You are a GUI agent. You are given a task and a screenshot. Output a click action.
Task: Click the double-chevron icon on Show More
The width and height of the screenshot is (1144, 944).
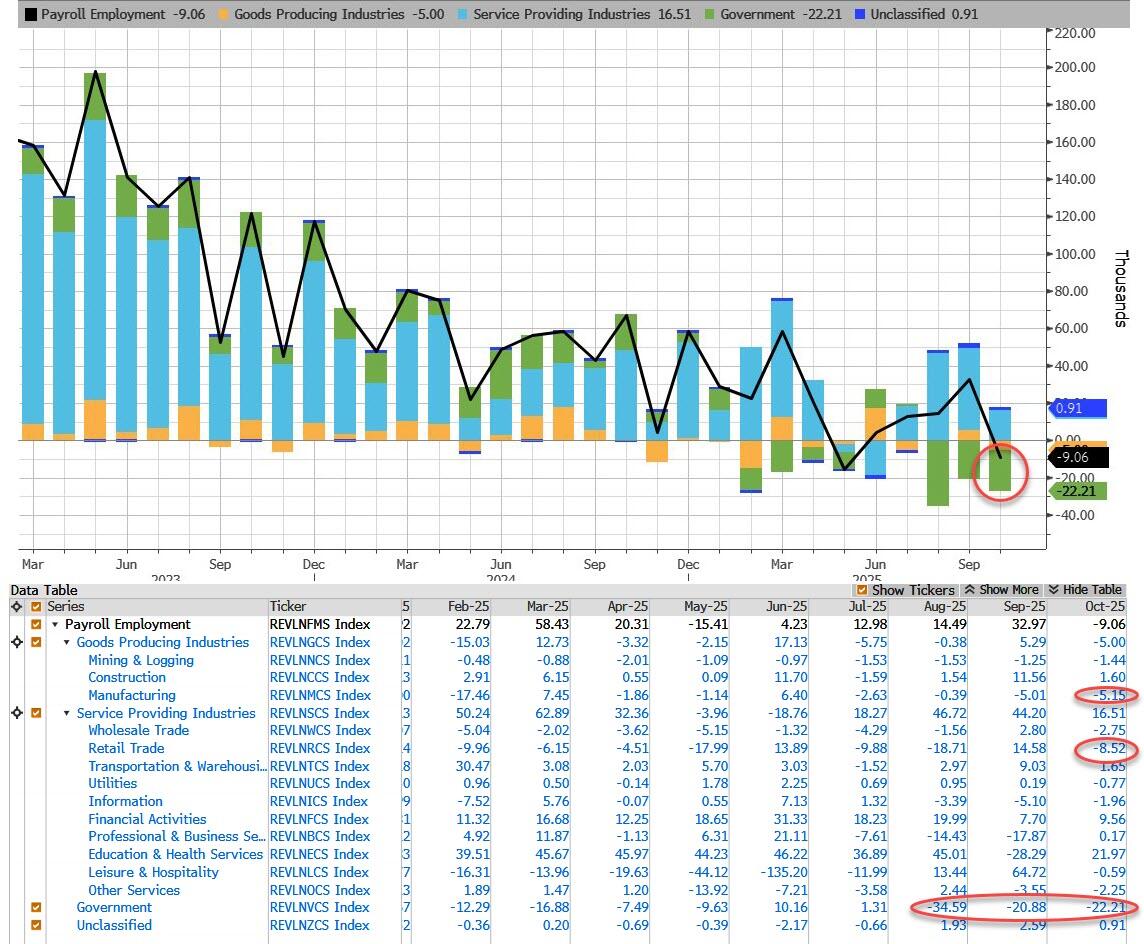[969, 590]
